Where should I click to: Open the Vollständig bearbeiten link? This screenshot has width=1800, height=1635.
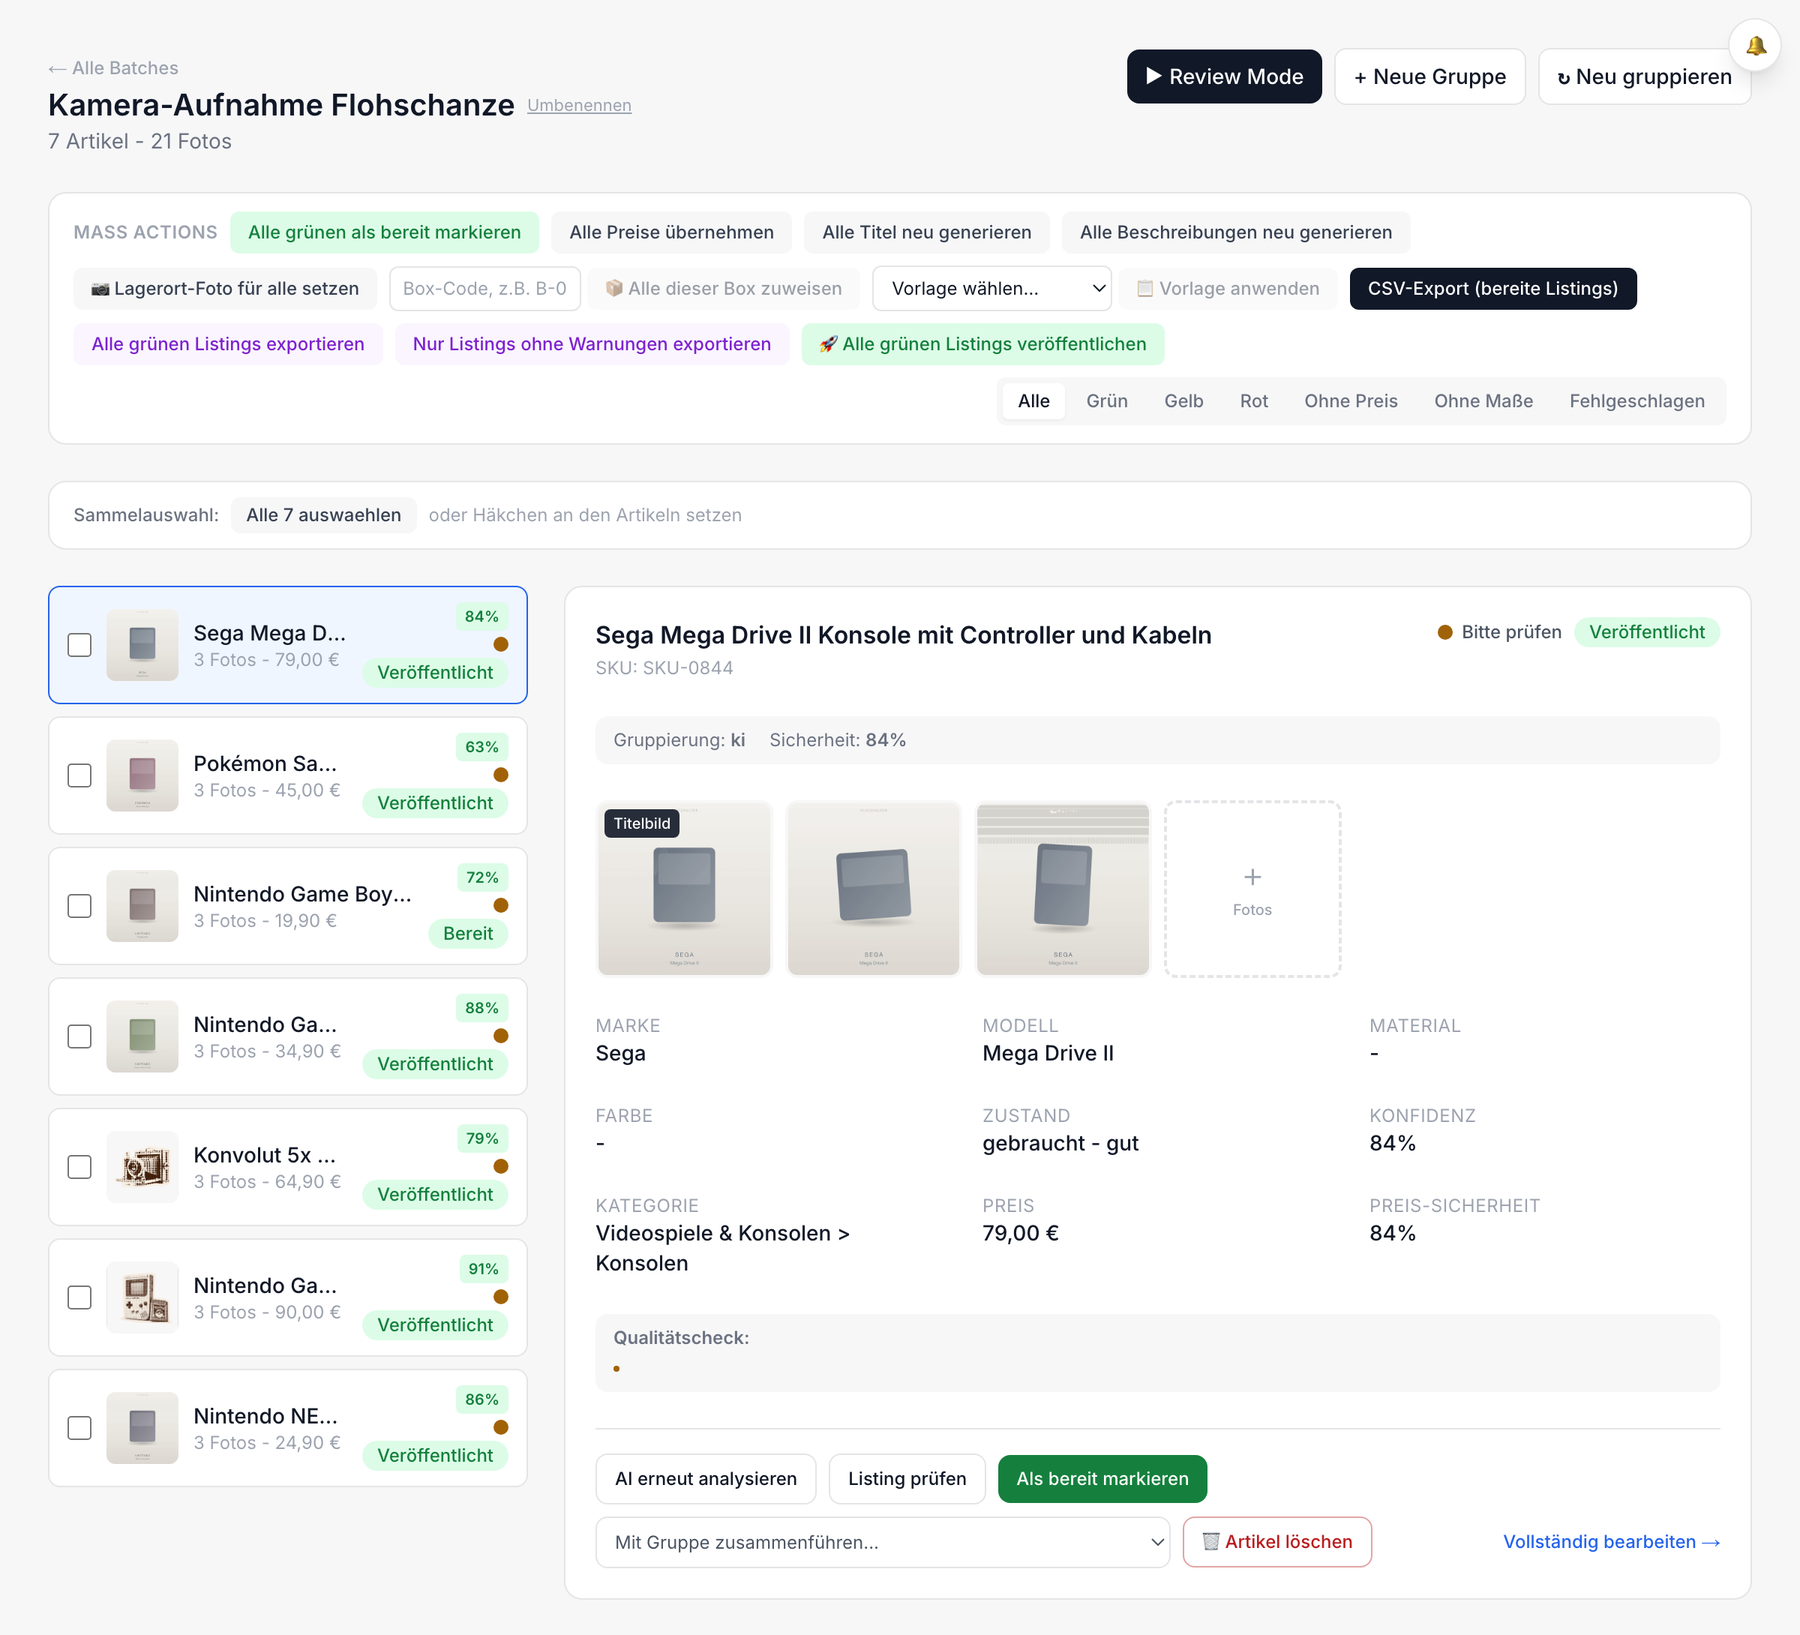tap(1612, 1542)
